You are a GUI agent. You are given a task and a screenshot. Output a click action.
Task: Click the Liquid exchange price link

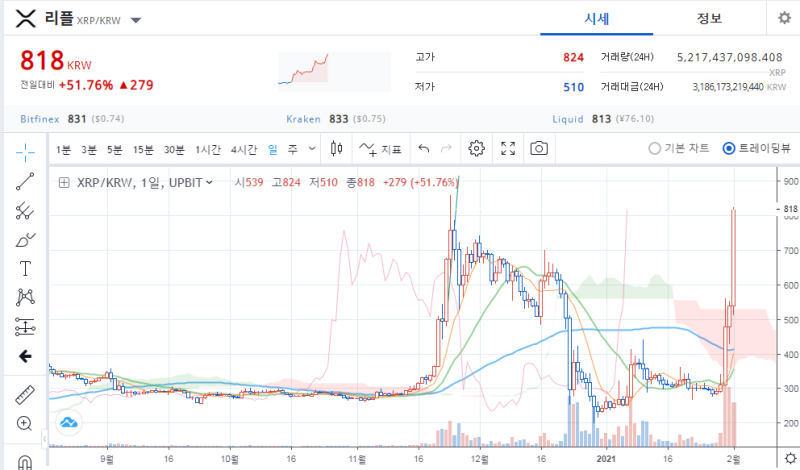point(603,119)
